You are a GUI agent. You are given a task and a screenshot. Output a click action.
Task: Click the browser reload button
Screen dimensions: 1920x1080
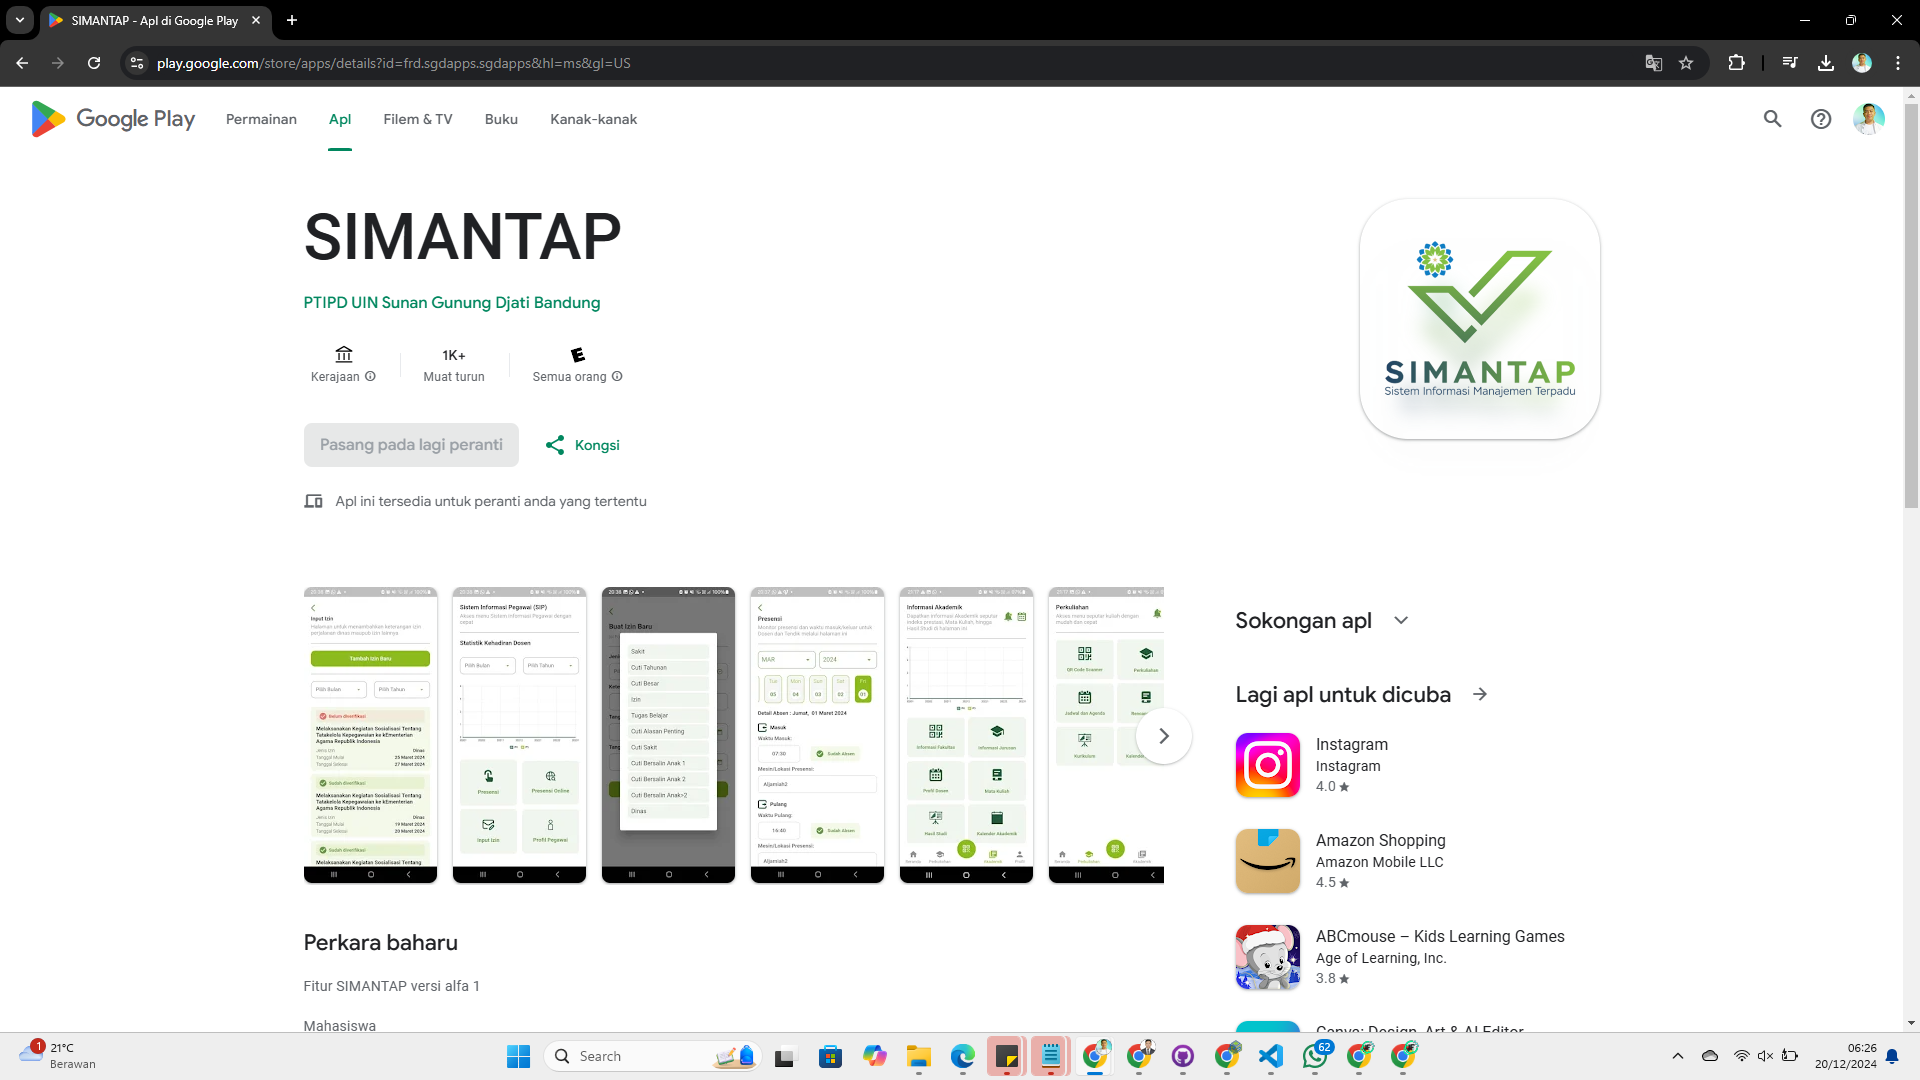[94, 63]
